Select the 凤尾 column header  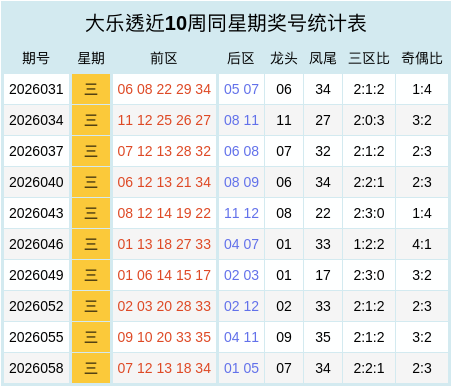[323, 58]
